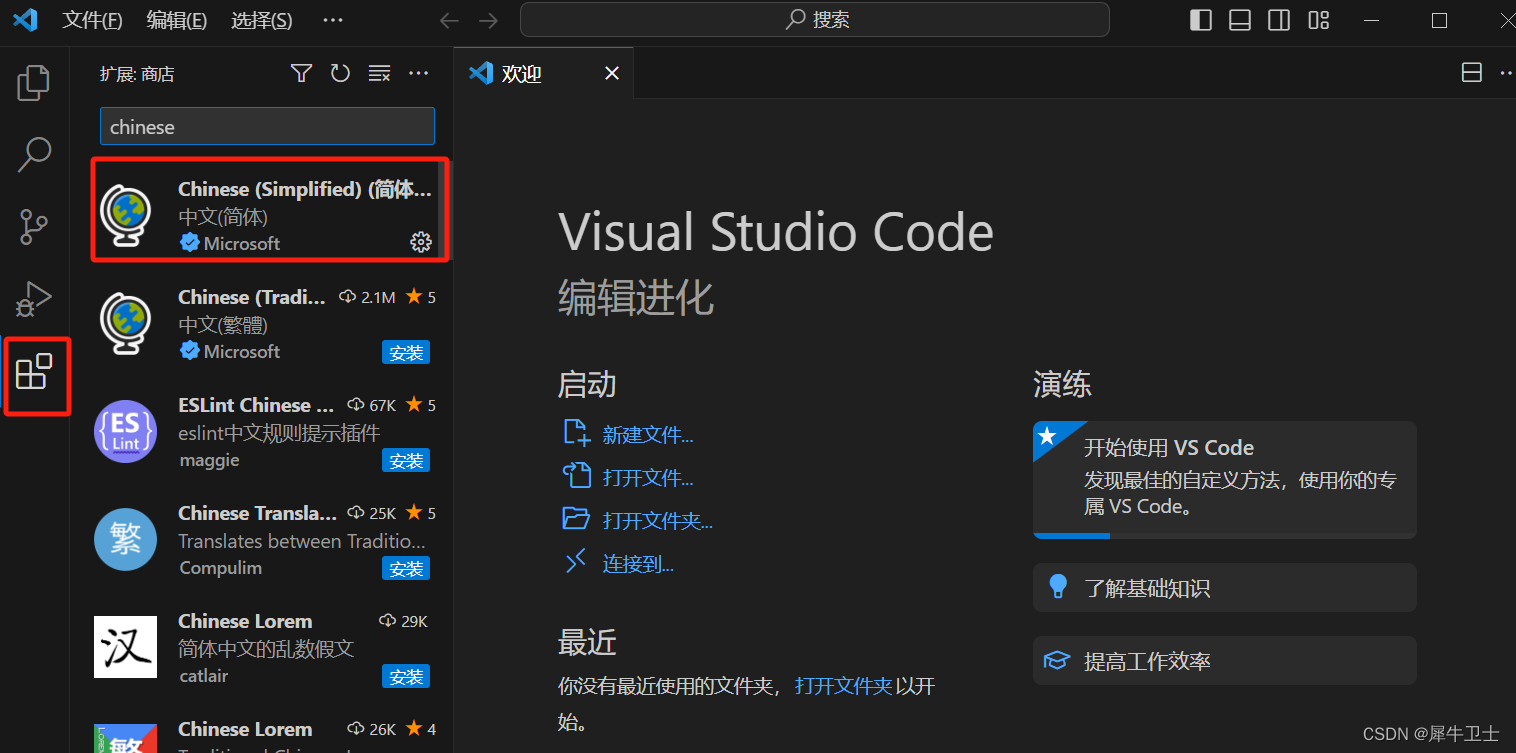
Task: Open the Explorer view in activity bar
Action: (x=34, y=82)
